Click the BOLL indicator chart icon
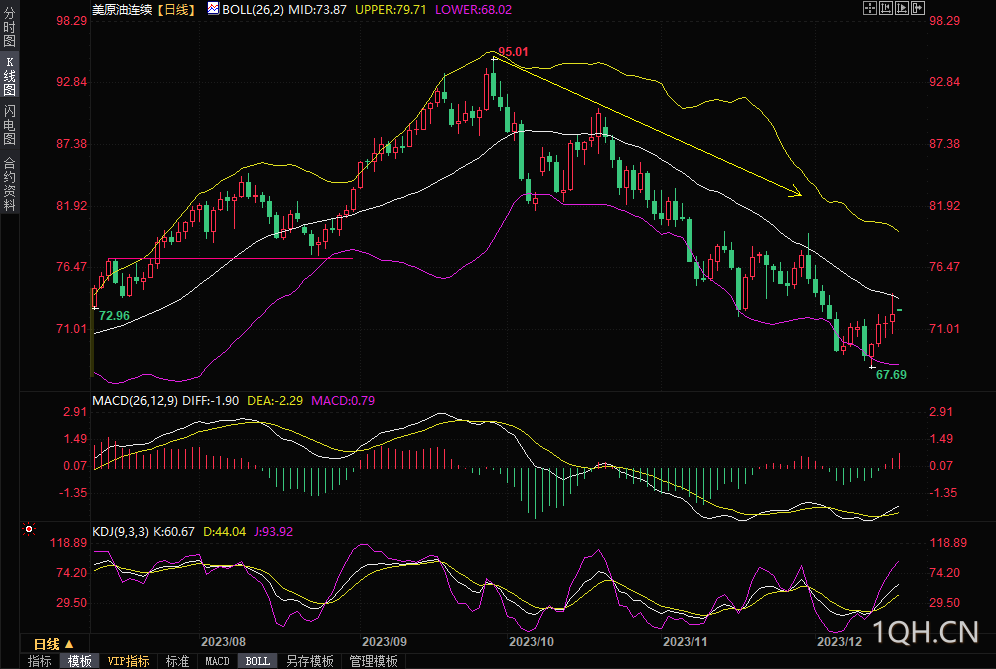 click(213, 8)
